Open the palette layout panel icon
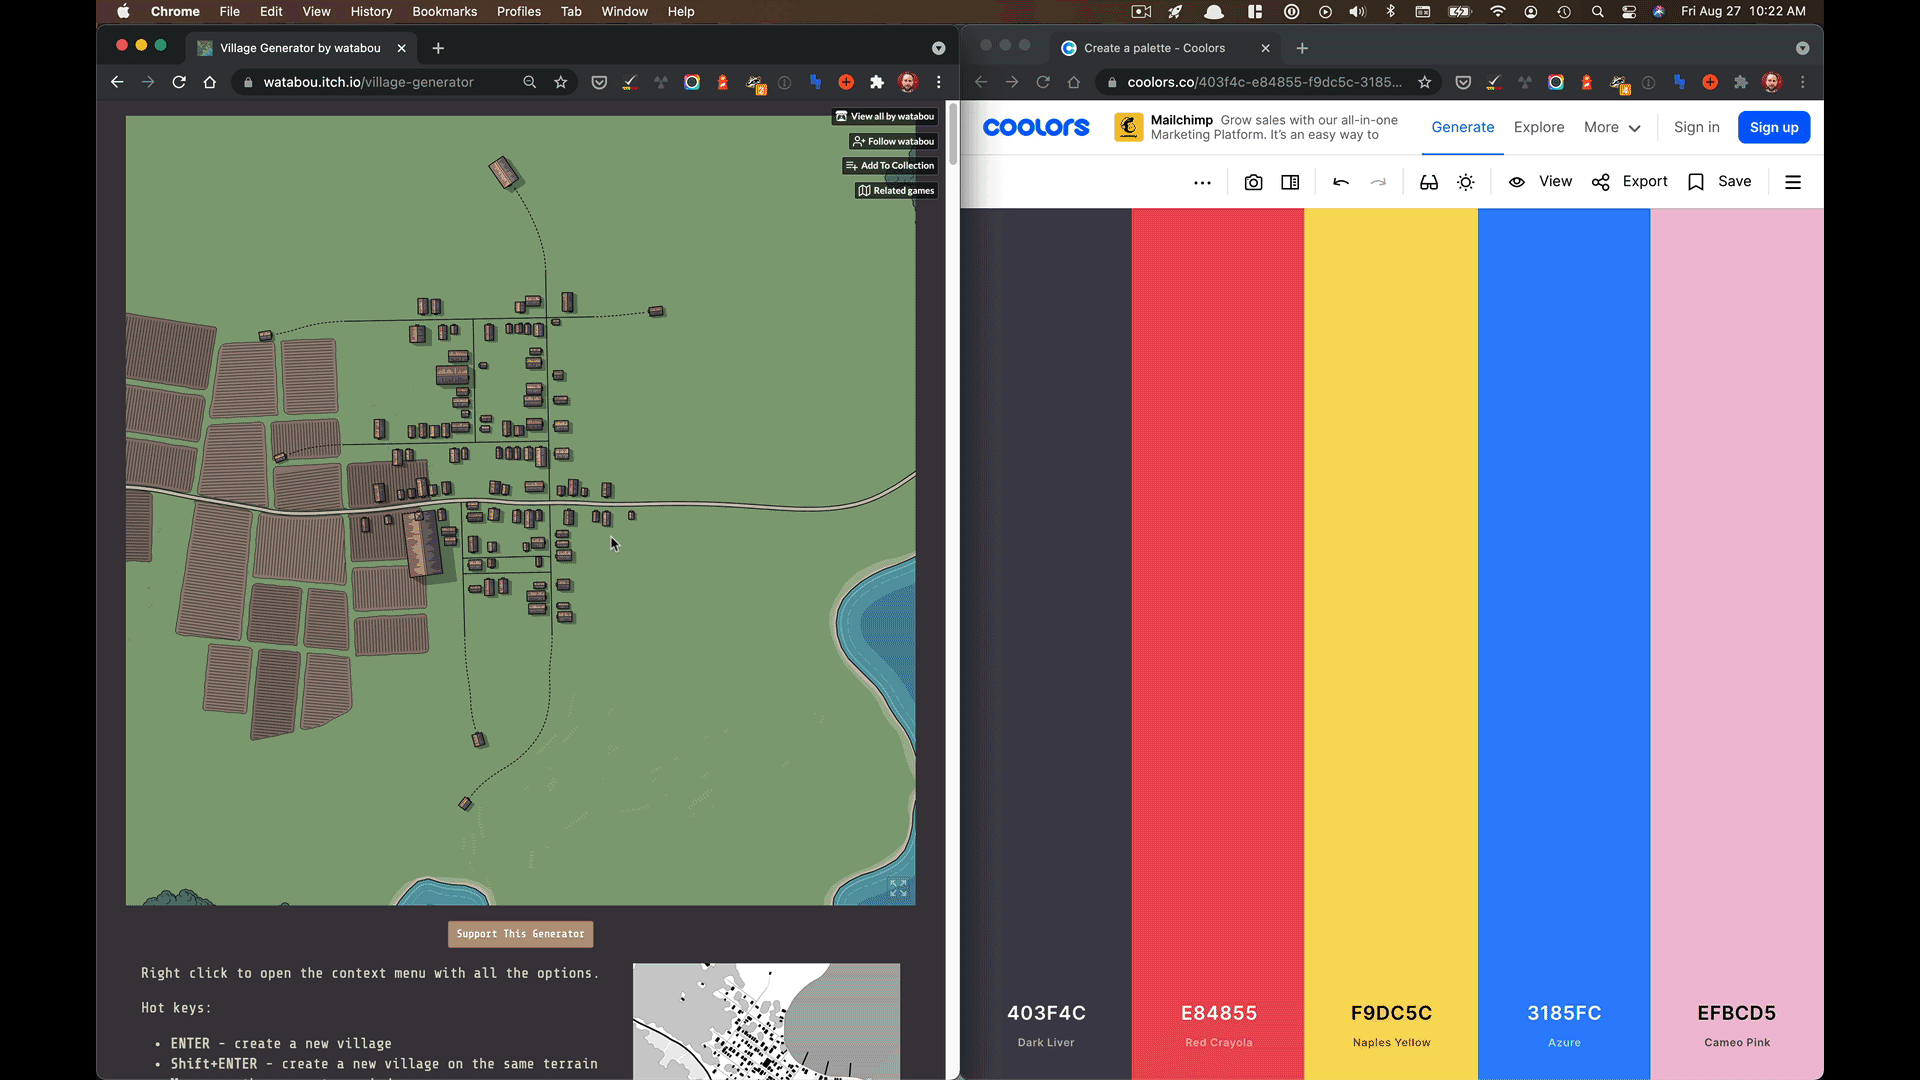The width and height of the screenshot is (1920, 1080). tap(1290, 182)
